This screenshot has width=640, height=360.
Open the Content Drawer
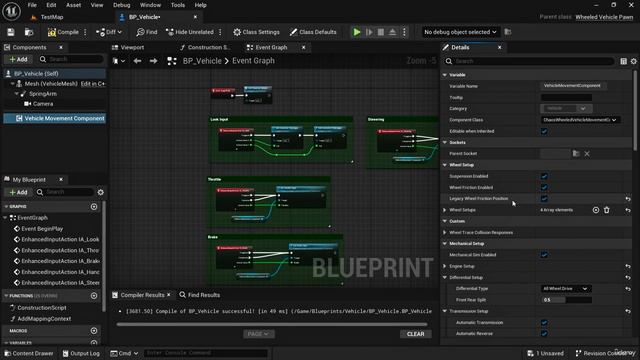[29, 353]
